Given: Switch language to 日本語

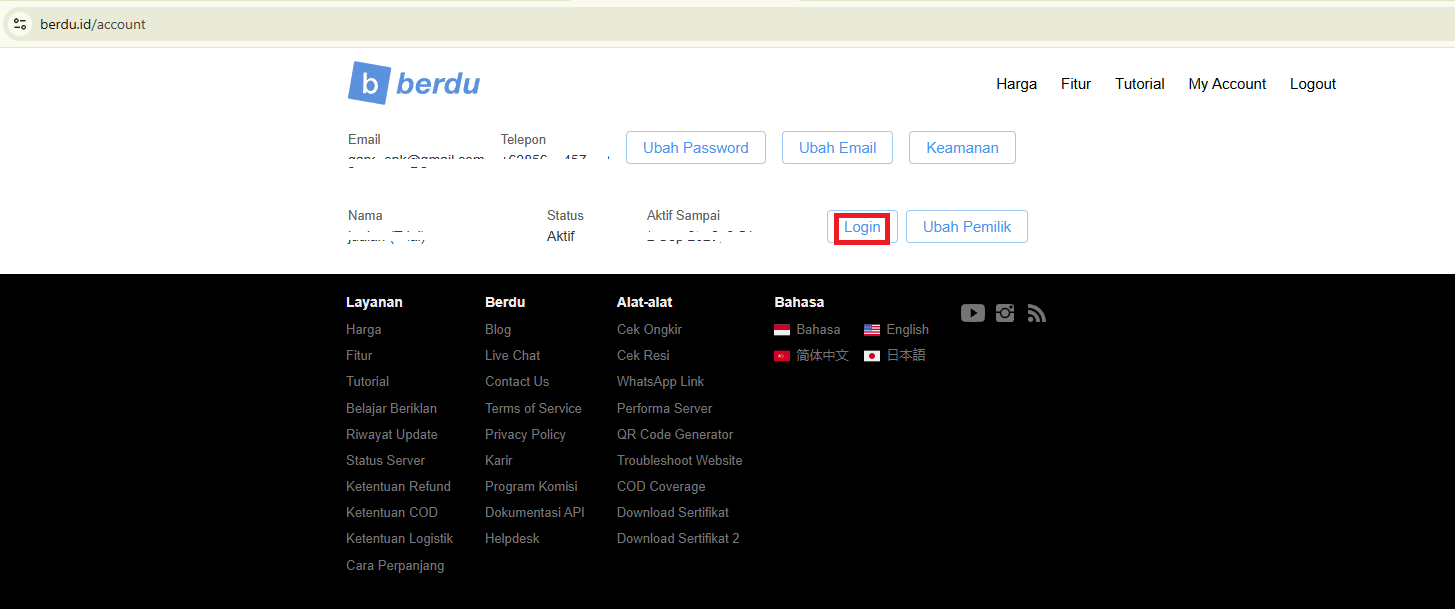Looking at the screenshot, I should [x=895, y=355].
